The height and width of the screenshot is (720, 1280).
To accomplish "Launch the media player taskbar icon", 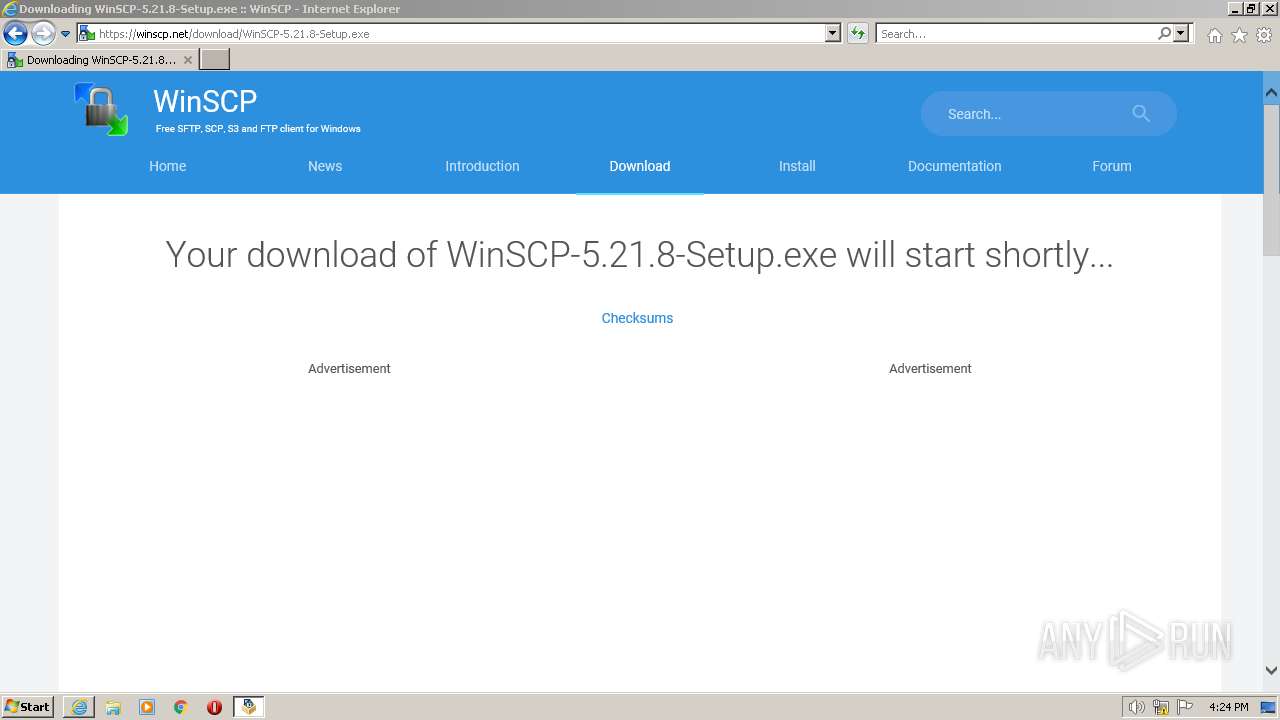I will [147, 707].
